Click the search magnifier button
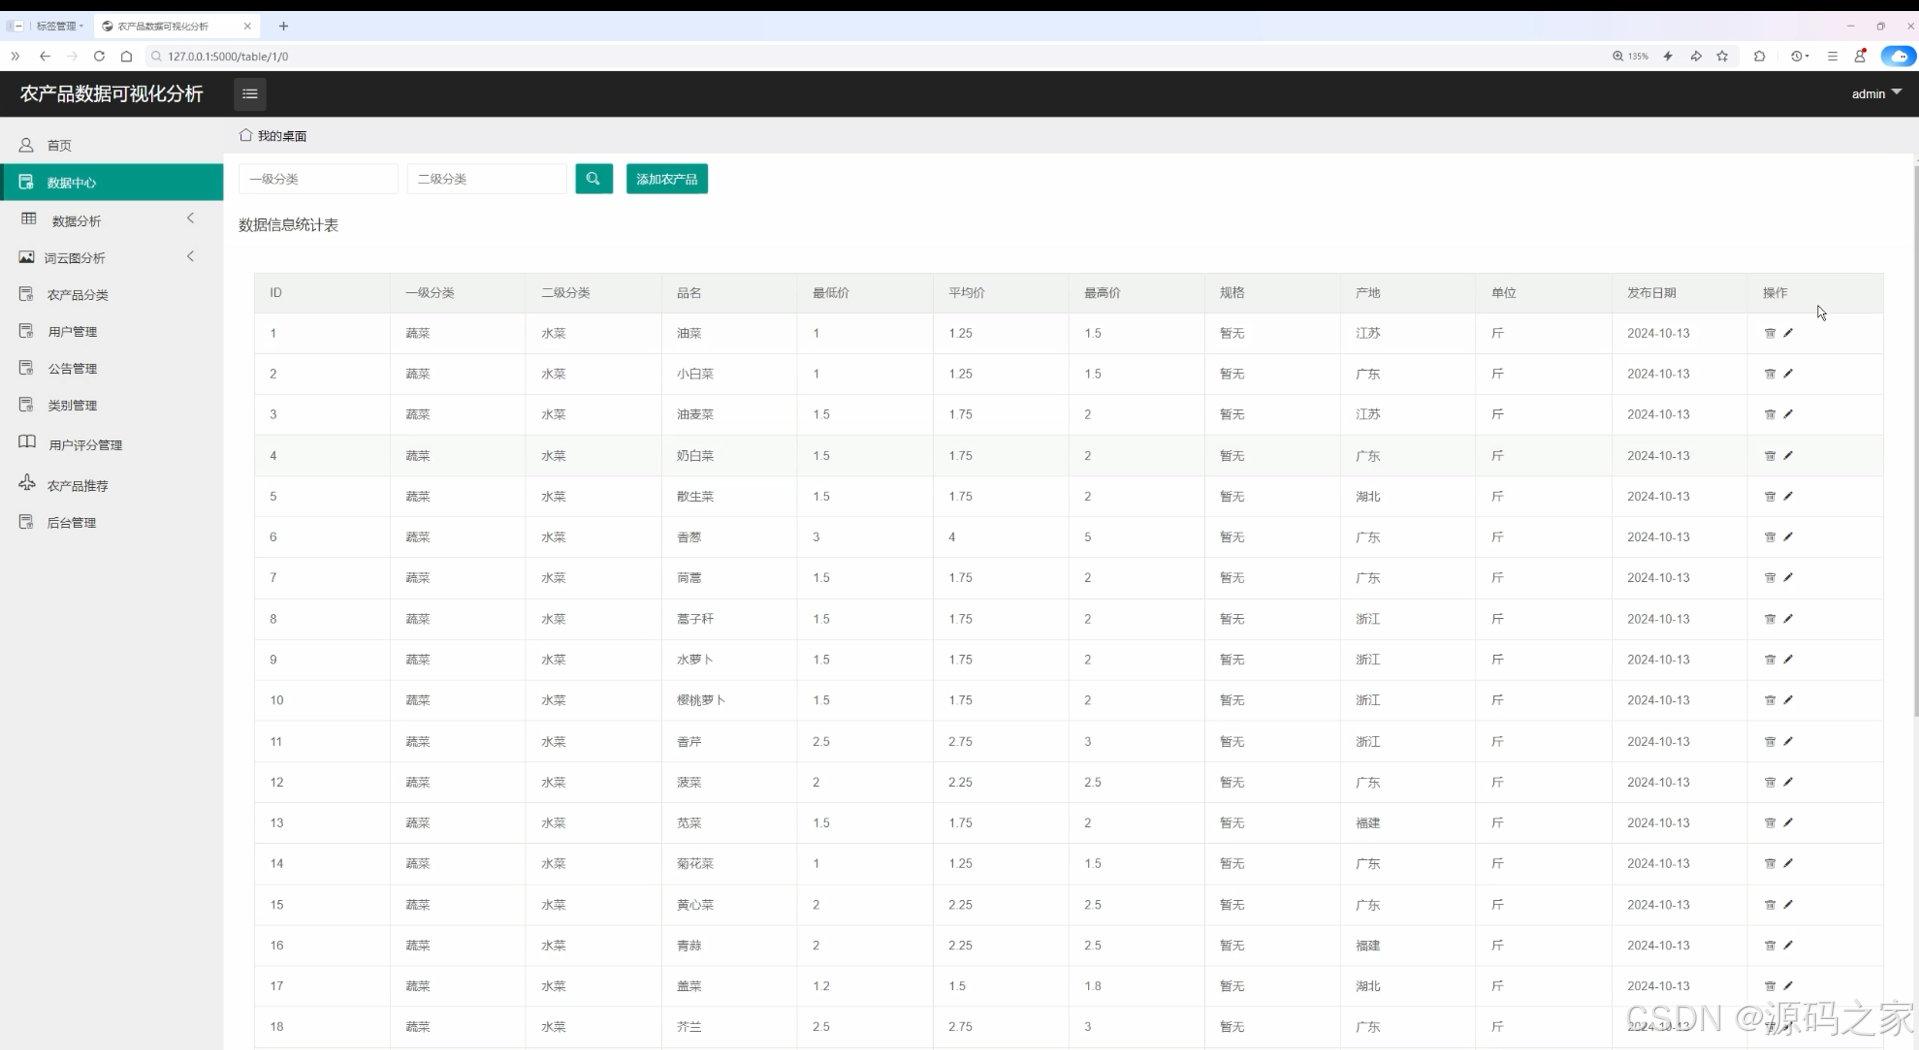This screenshot has width=1919, height=1050. tap(594, 179)
